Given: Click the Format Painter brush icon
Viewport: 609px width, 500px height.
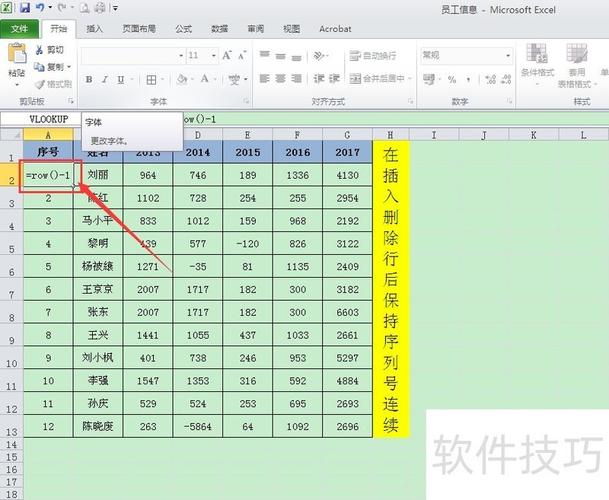Looking at the screenshot, I should tap(40, 84).
